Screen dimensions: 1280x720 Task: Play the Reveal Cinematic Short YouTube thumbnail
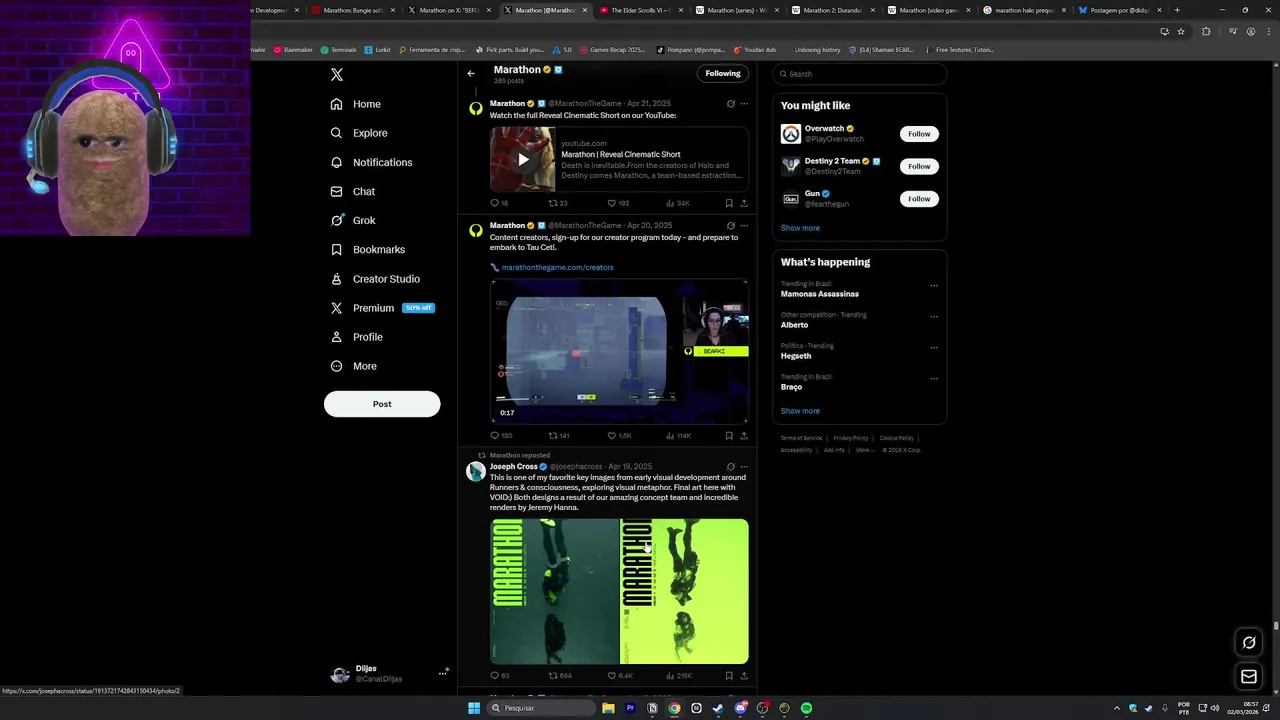[522, 159]
